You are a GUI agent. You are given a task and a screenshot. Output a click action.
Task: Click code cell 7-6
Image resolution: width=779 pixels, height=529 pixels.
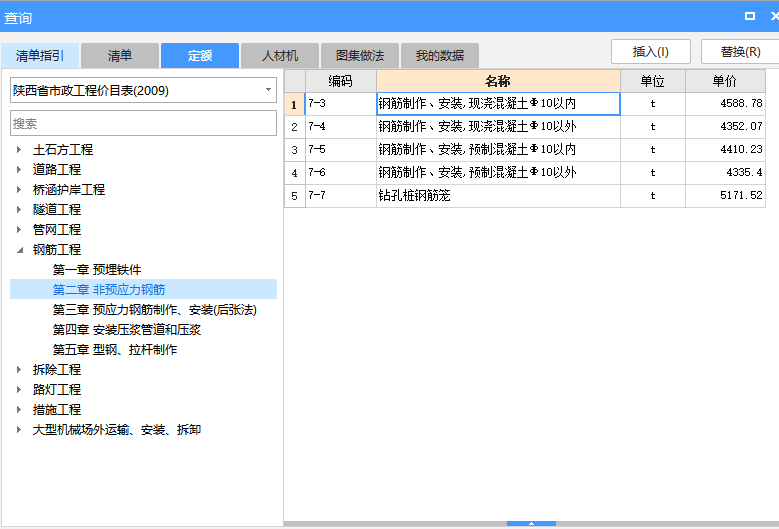point(341,173)
